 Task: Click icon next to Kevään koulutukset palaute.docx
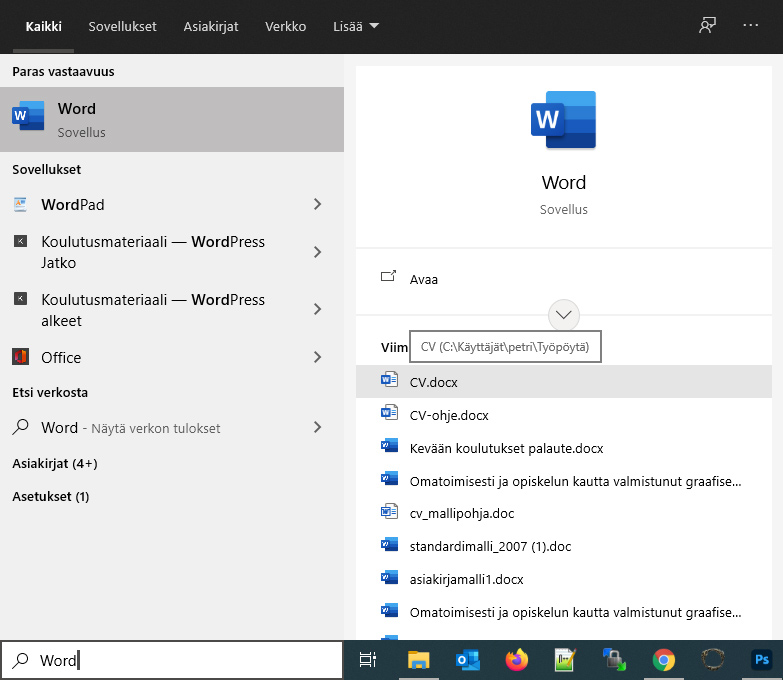click(389, 445)
